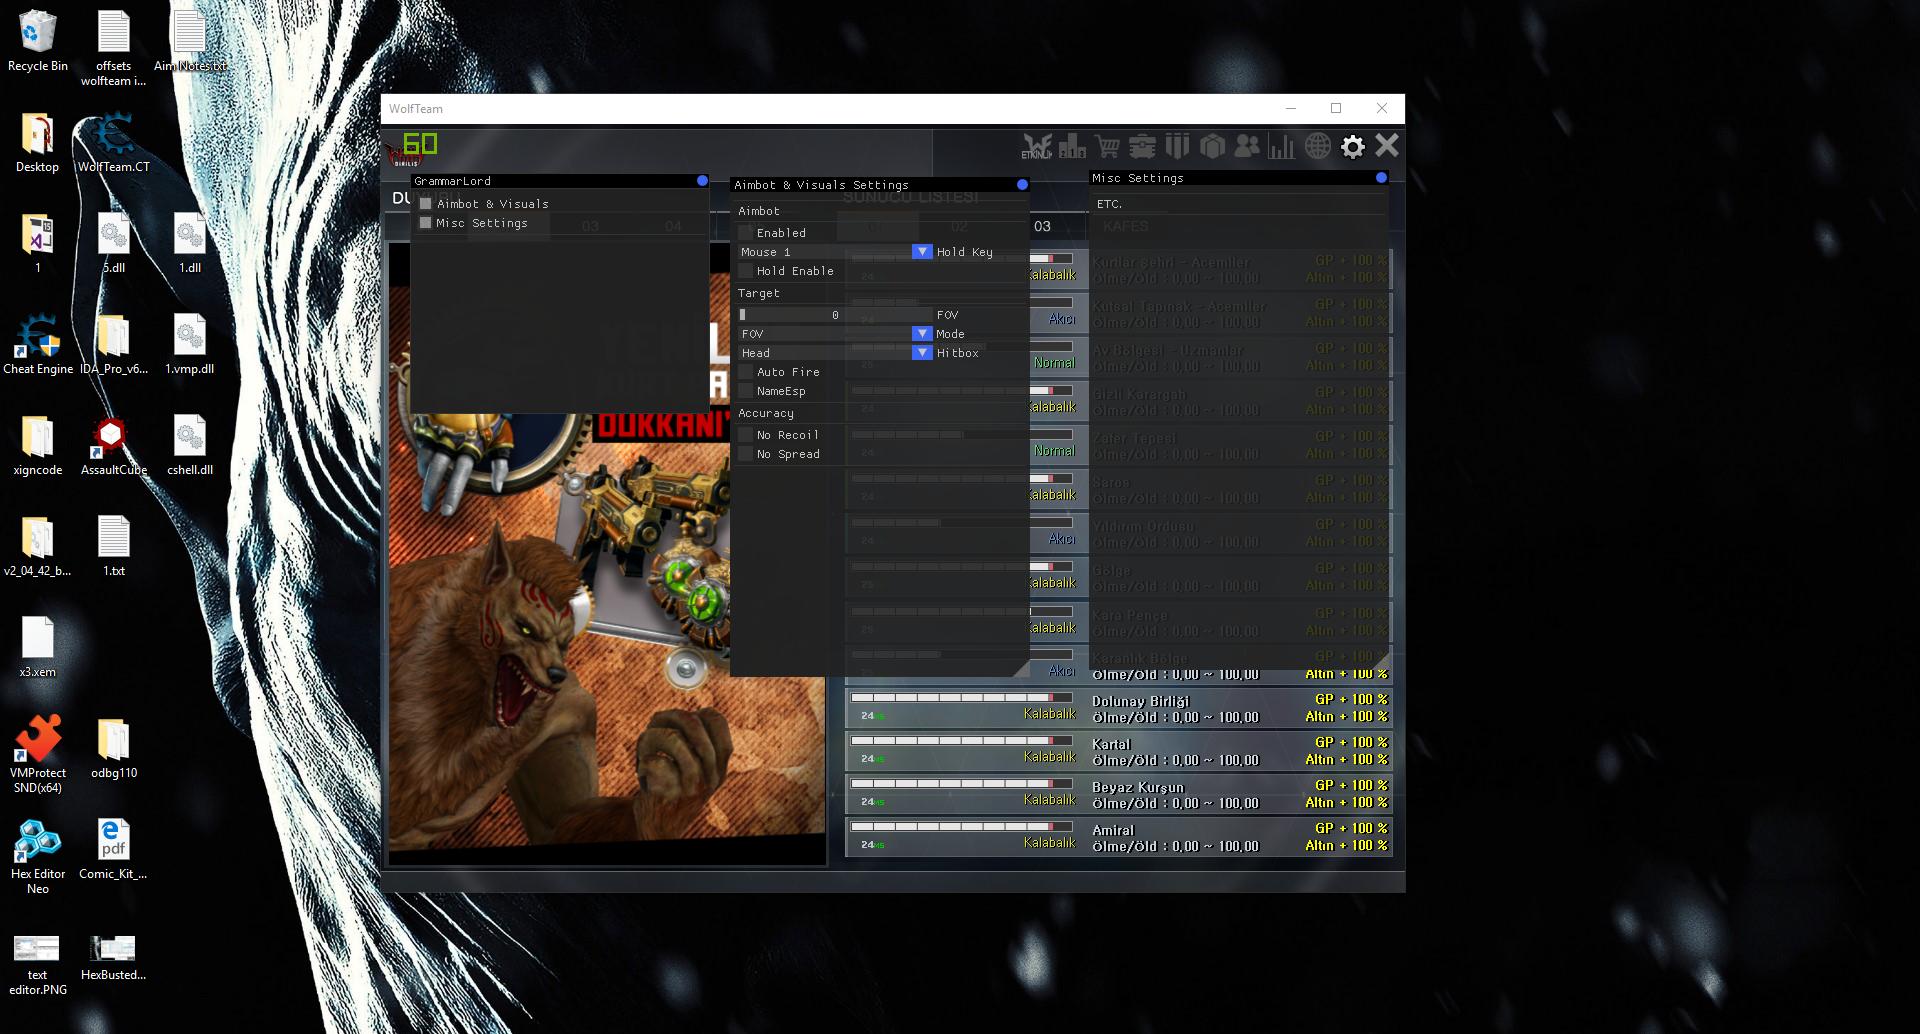Open the Recycle Bin desktop icon
This screenshot has height=1034, width=1920.
[38, 43]
